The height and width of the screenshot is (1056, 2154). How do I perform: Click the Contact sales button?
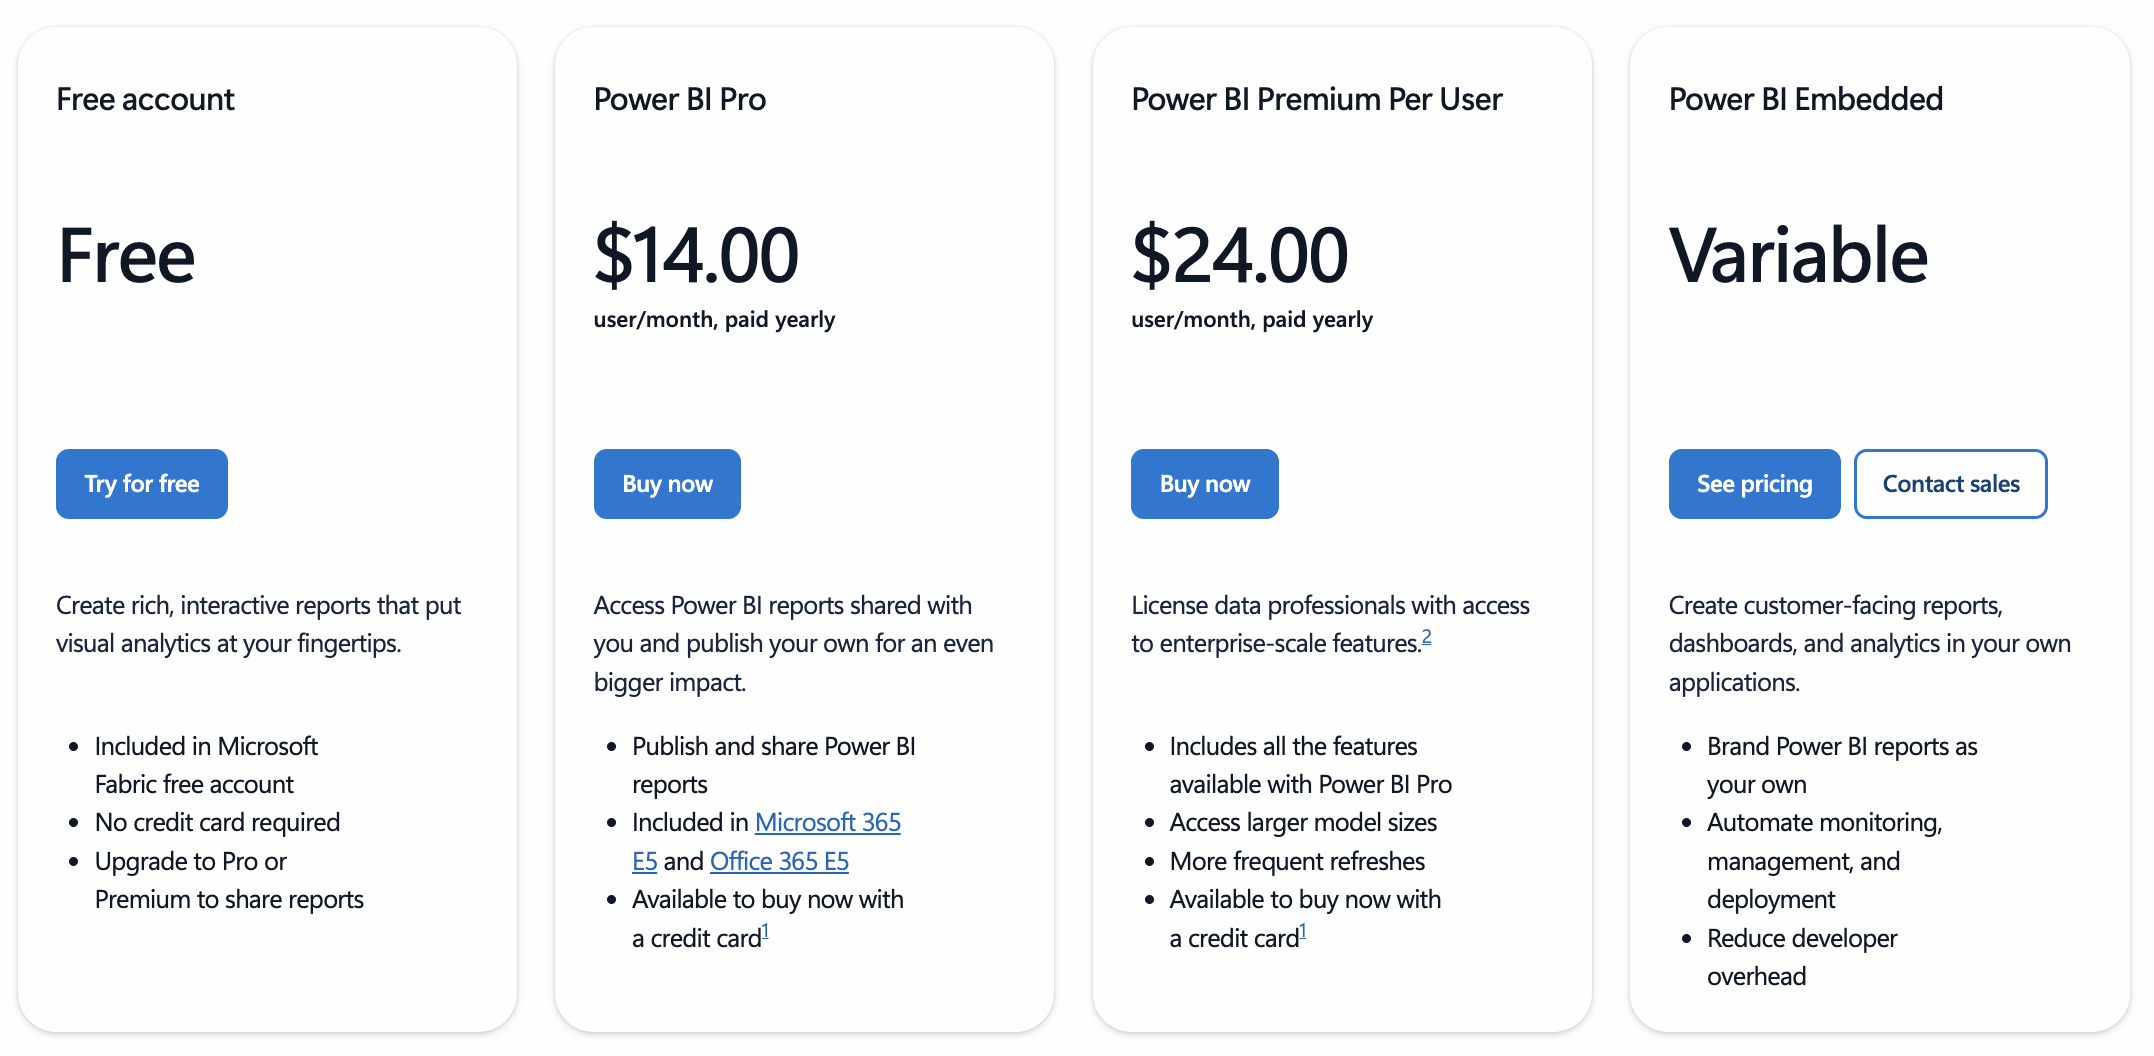[1950, 484]
